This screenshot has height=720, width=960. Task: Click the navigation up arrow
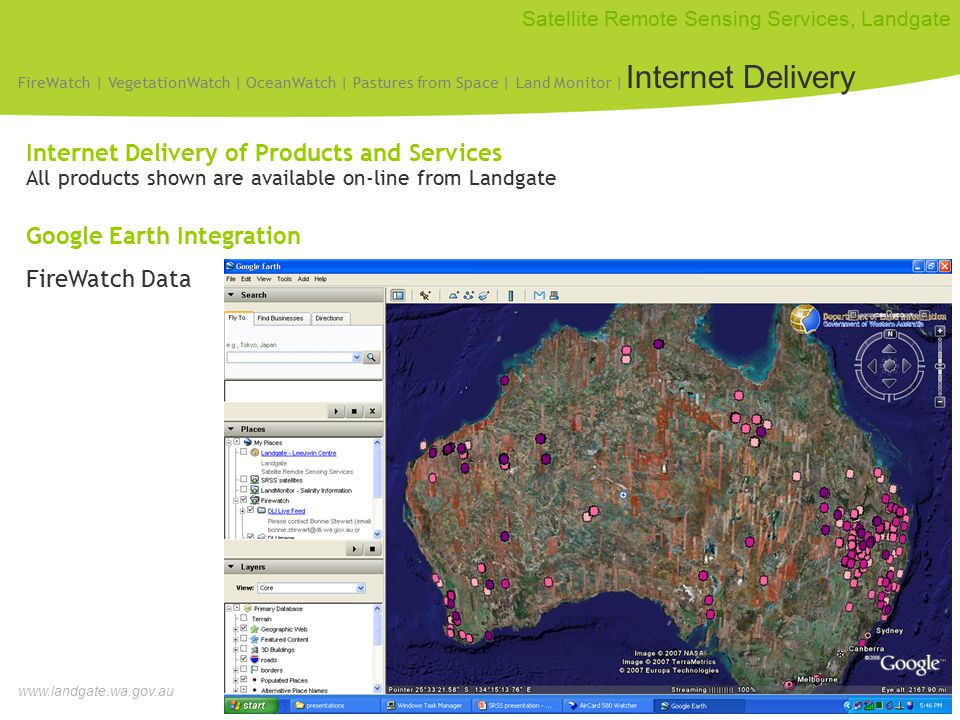[x=890, y=348]
